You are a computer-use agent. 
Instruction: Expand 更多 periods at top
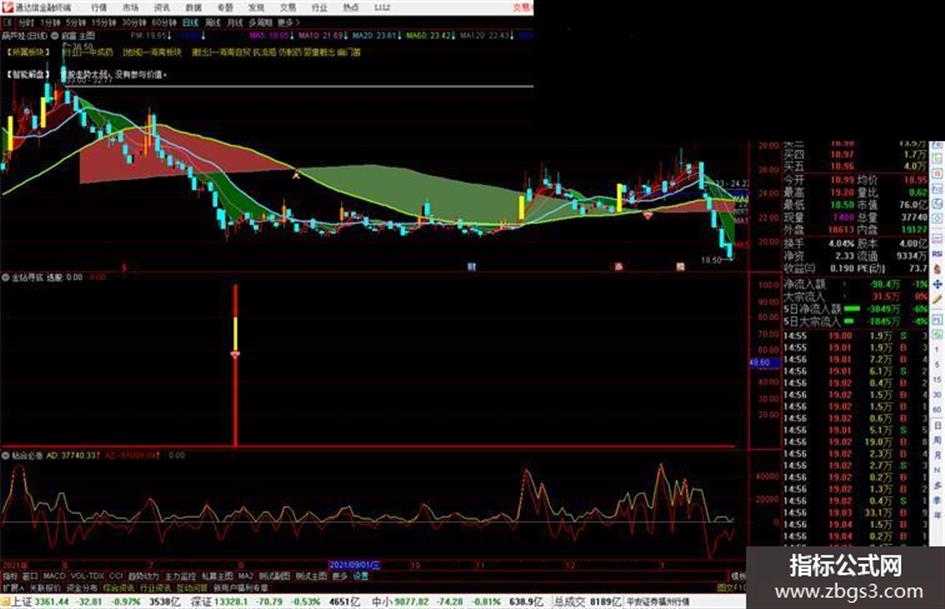coord(288,22)
